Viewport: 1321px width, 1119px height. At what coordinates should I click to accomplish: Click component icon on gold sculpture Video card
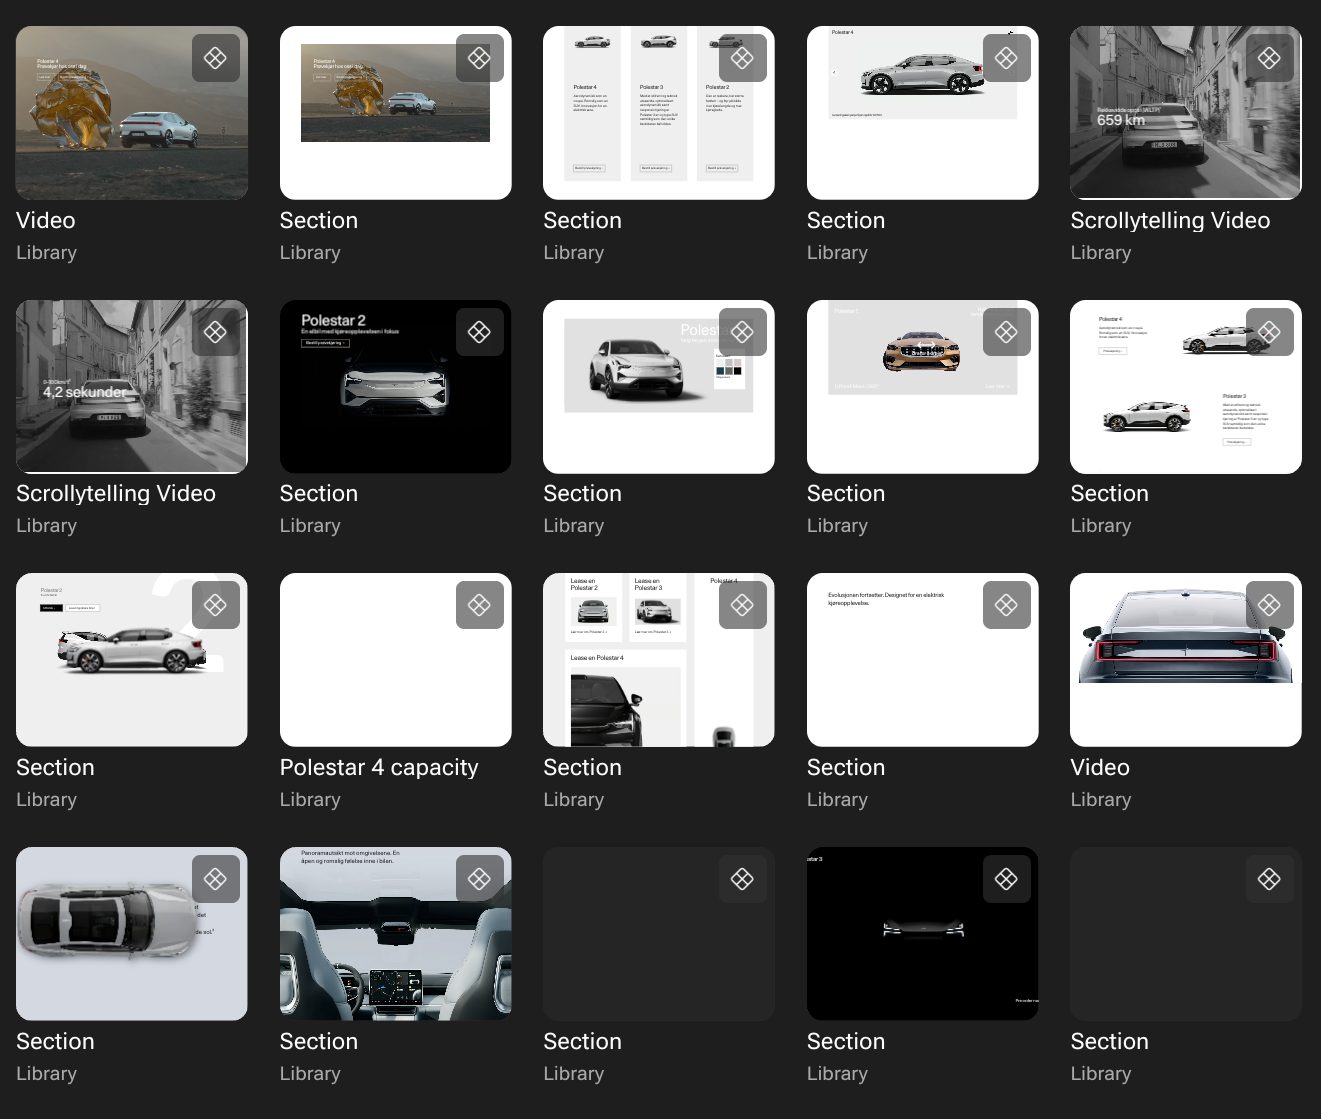click(x=216, y=58)
